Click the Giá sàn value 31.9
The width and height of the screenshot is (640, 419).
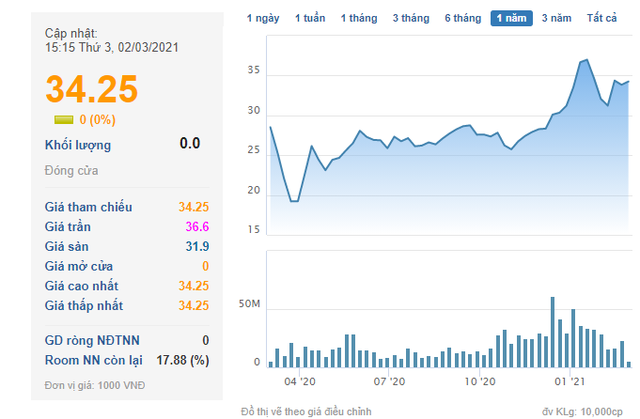(197, 246)
